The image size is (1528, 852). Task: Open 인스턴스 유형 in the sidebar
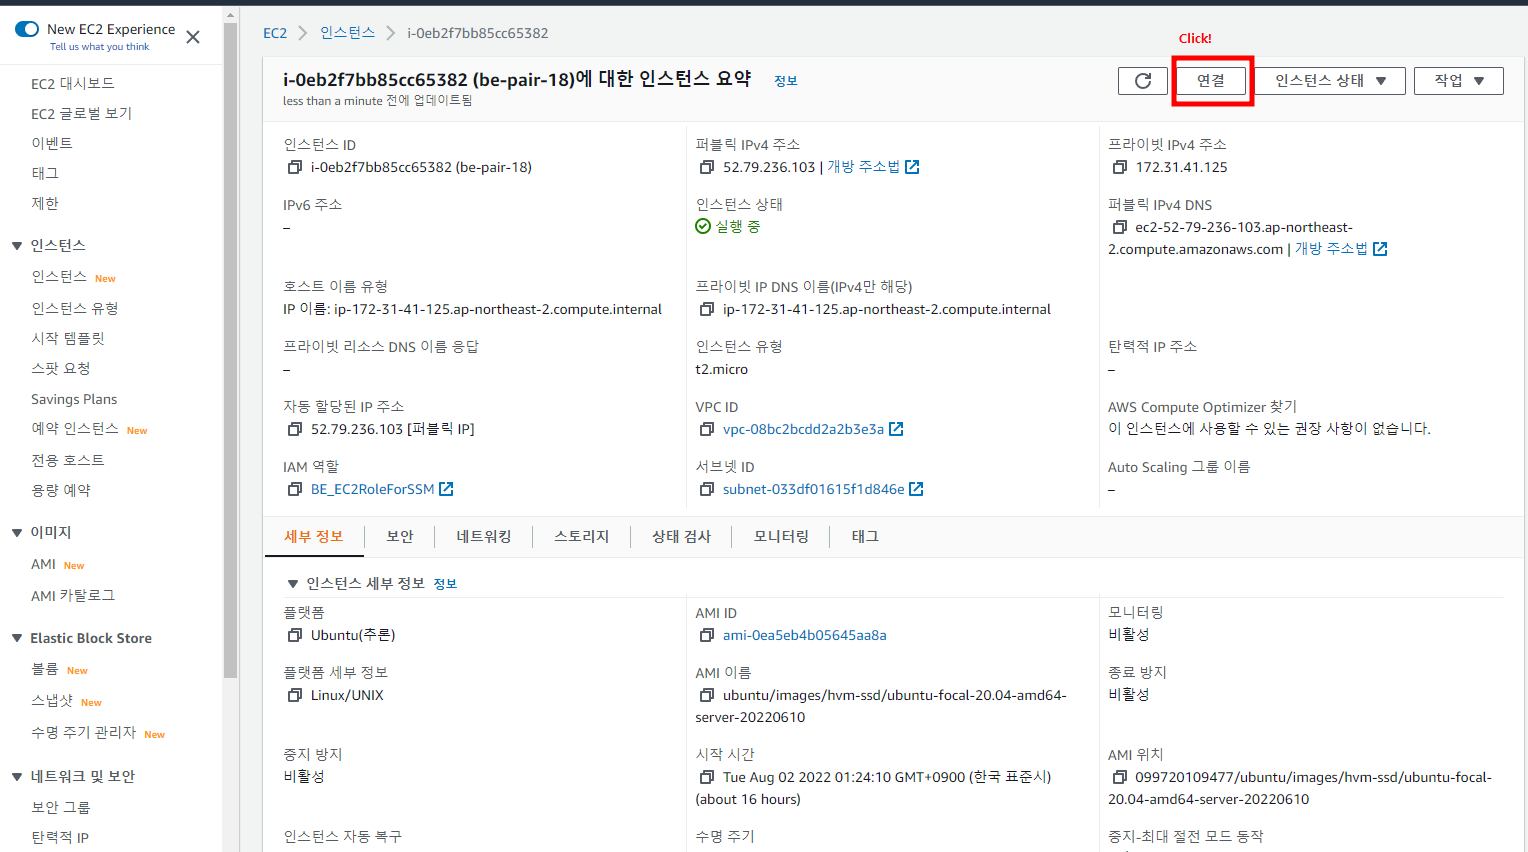pos(75,309)
